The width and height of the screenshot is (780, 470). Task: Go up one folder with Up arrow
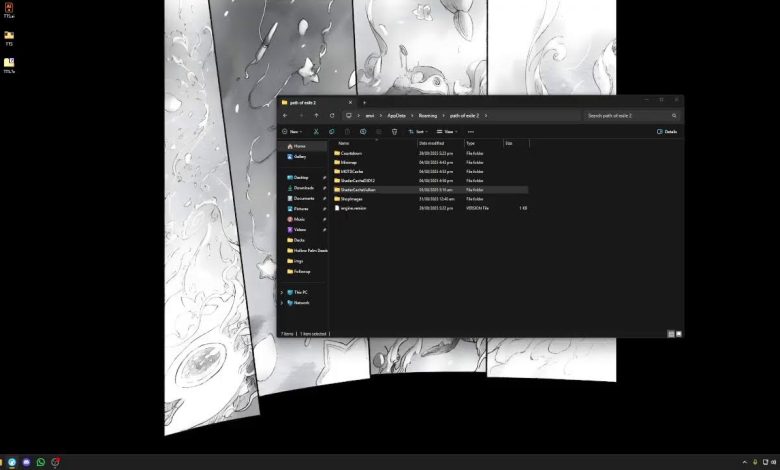[316, 116]
